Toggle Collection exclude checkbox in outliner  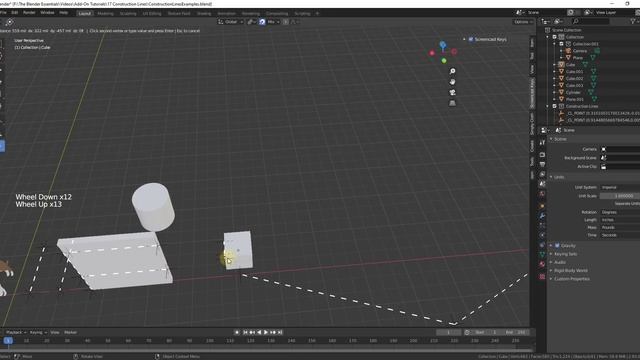click(x=555, y=37)
